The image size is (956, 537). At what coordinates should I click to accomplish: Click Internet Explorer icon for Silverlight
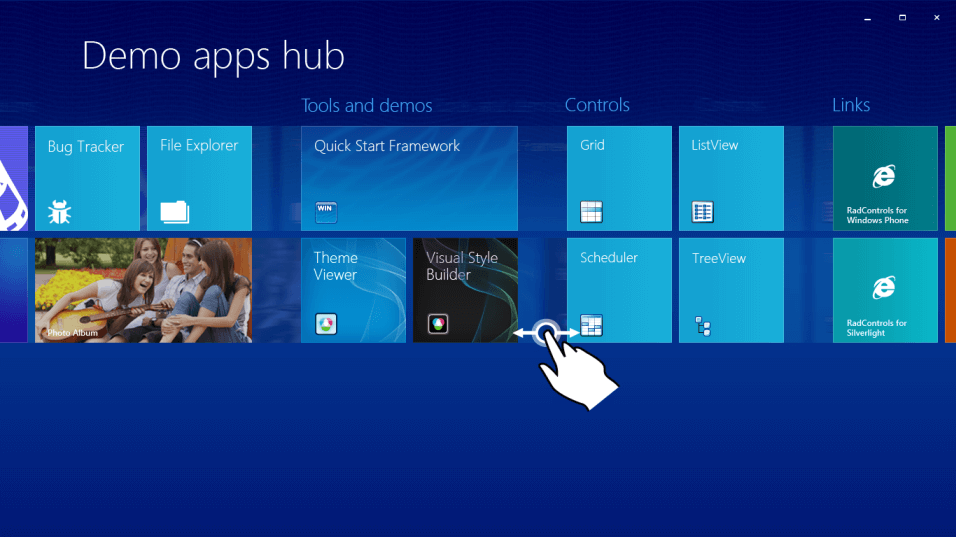884,288
